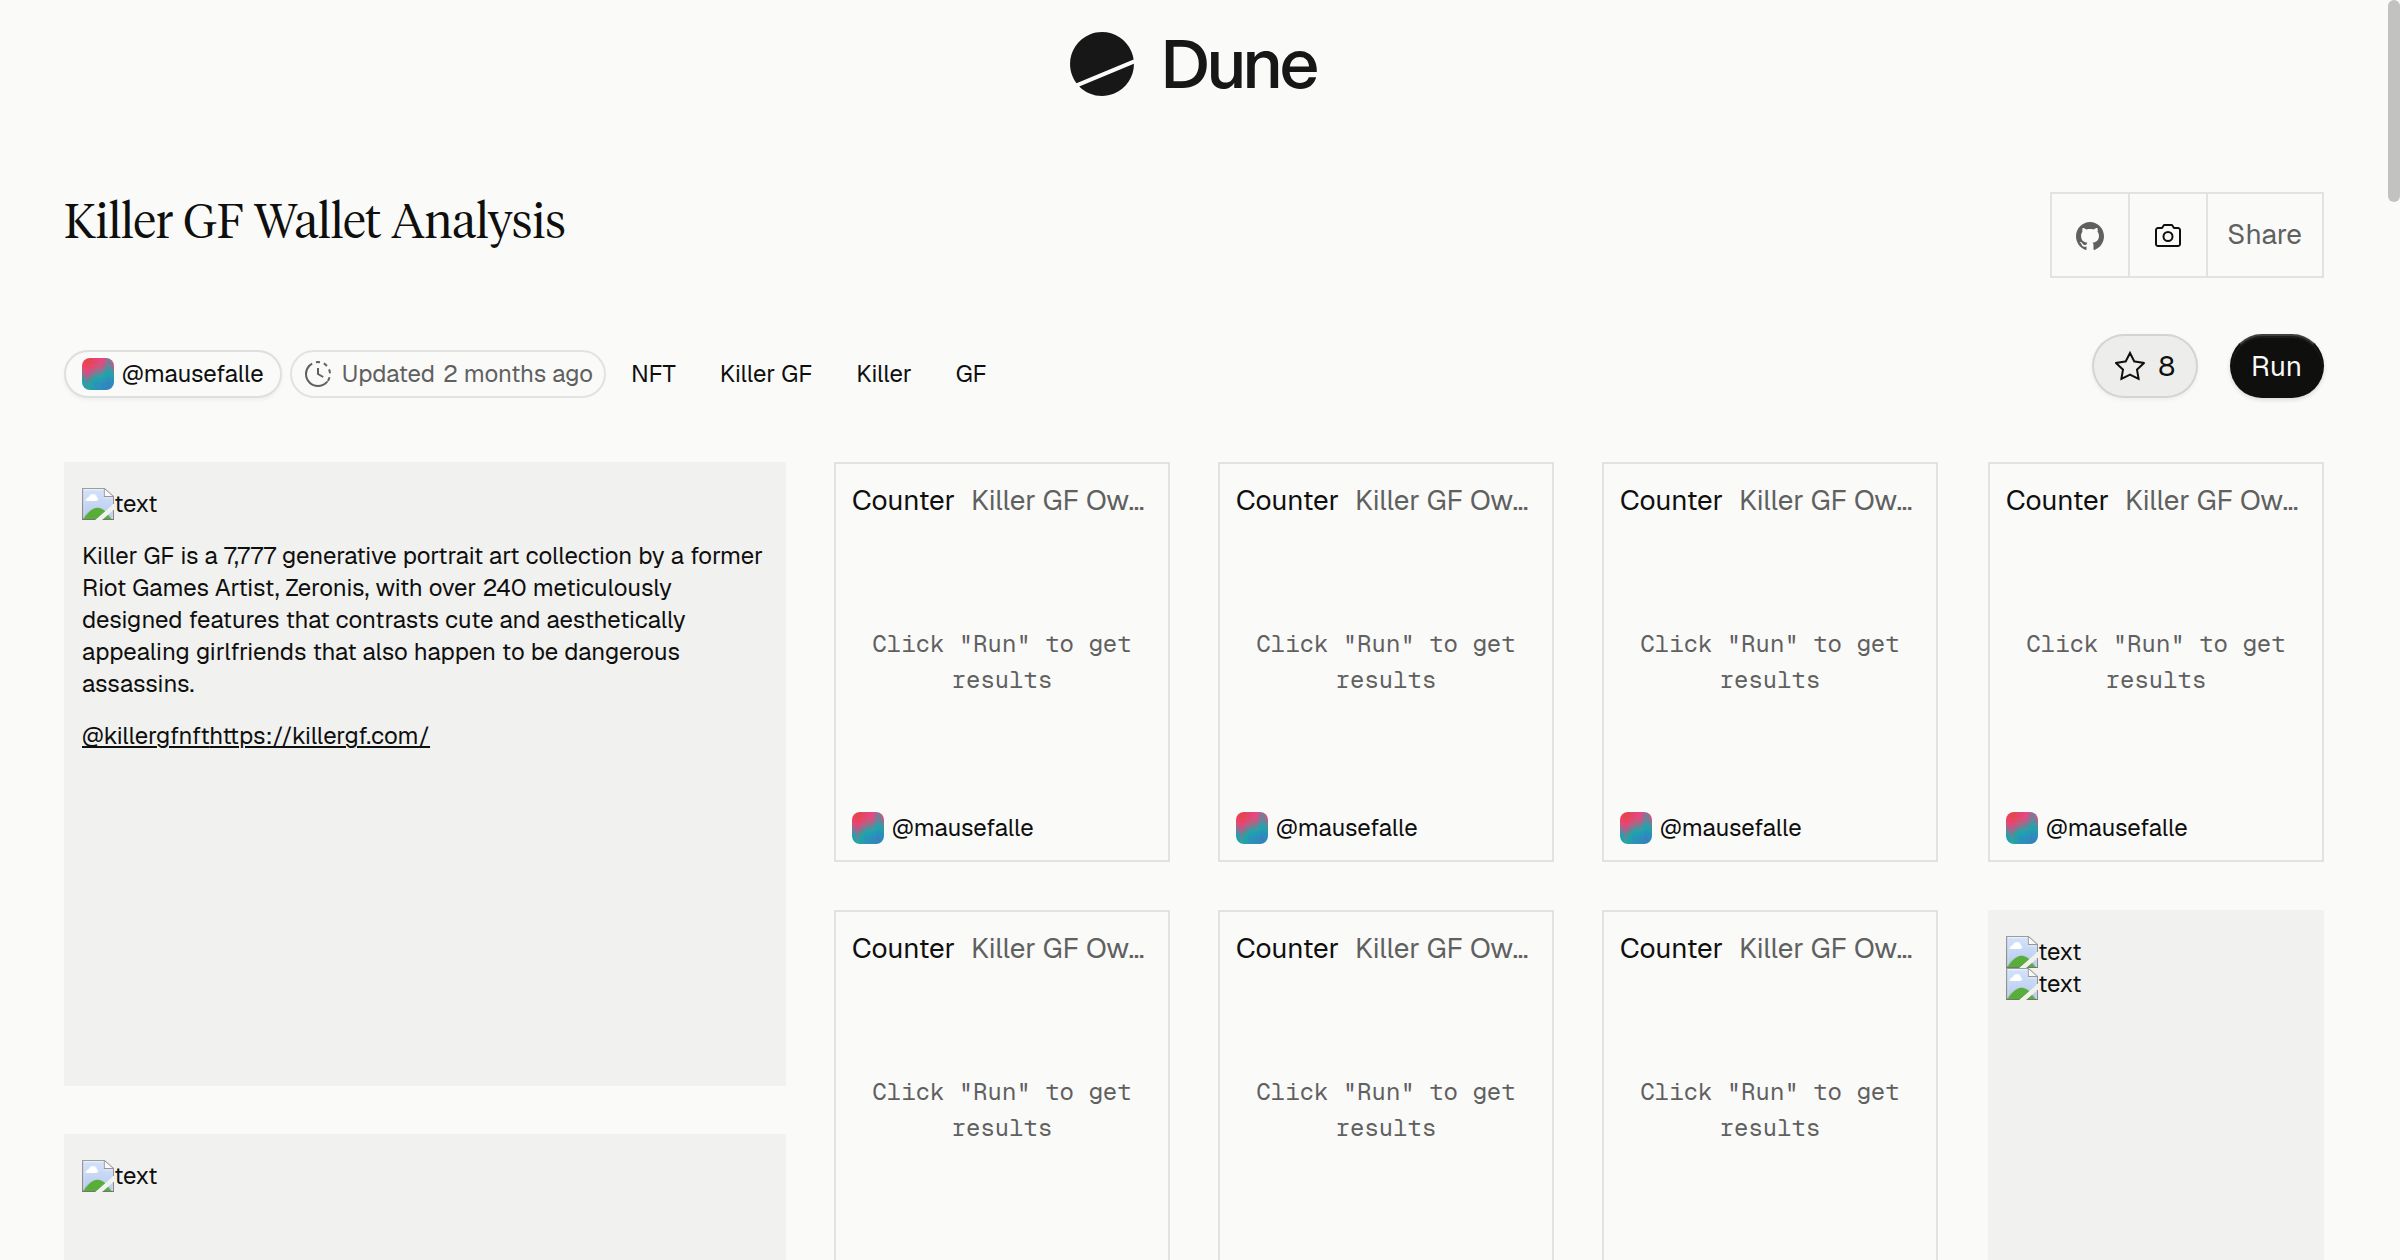Viewport: 2400px width, 1260px height.
Task: Select the Killer tag
Action: 883,374
